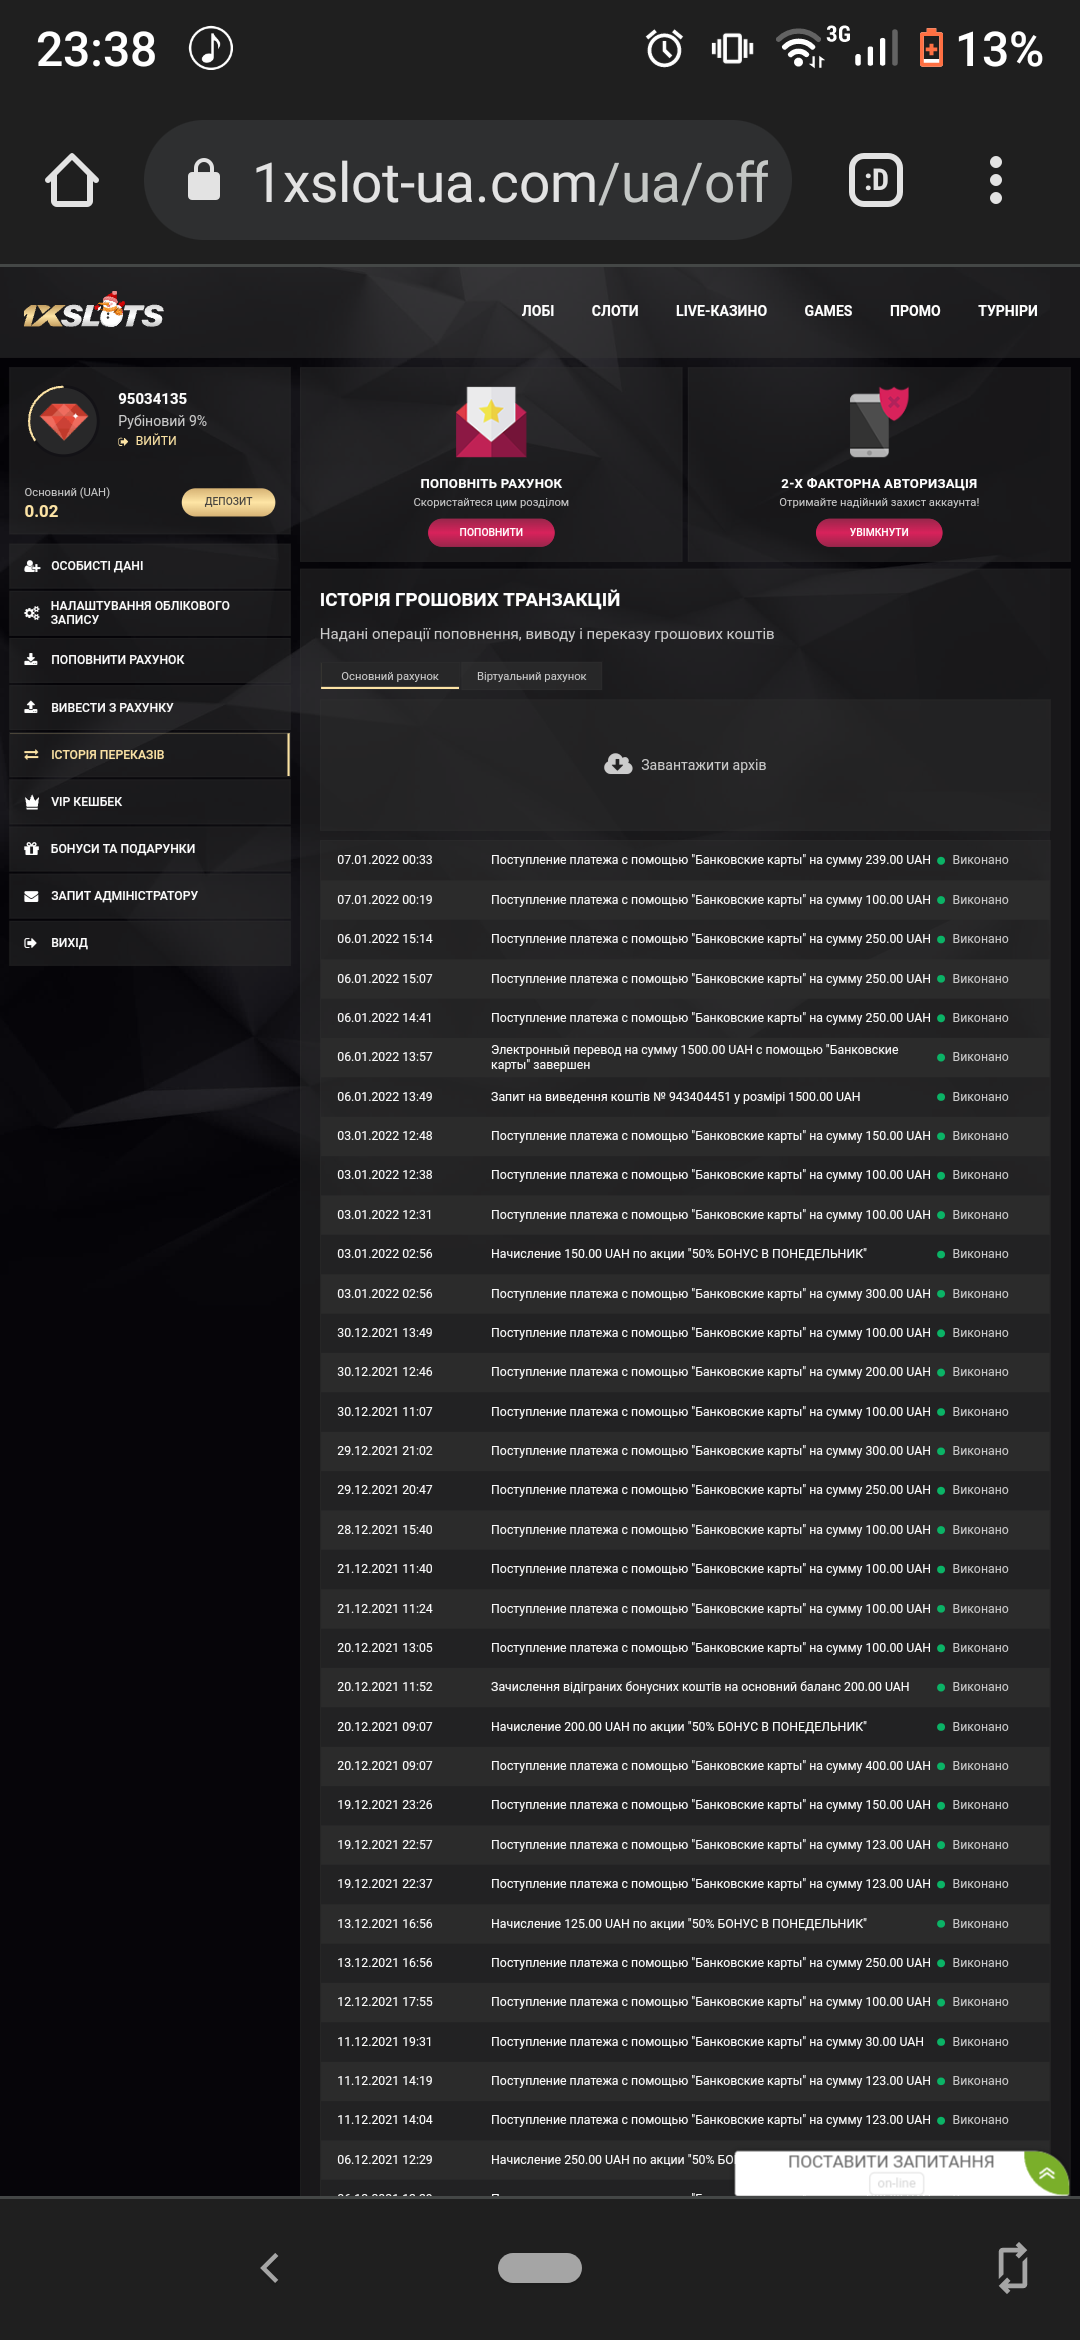Image resolution: width=1080 pixels, height=2340 pixels.
Task: Select the 12.12.2021 17:55 transaction row
Action: click(x=685, y=2002)
